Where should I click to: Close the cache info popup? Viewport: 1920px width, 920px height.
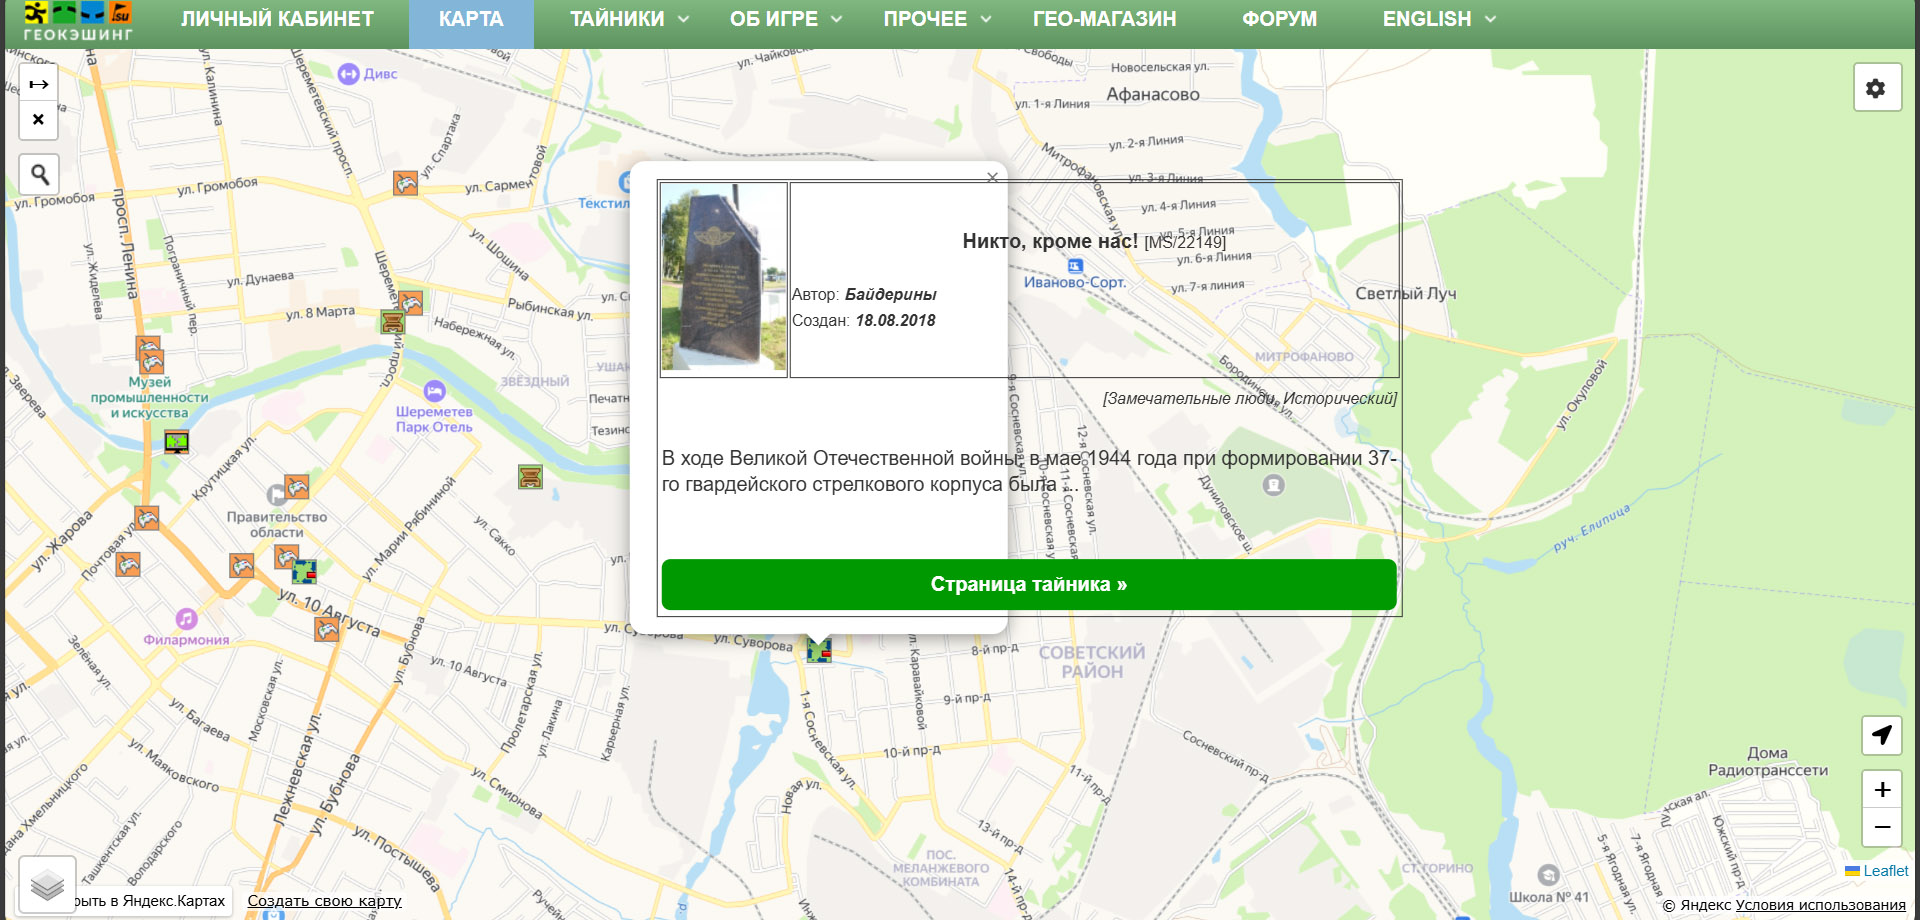click(x=992, y=177)
